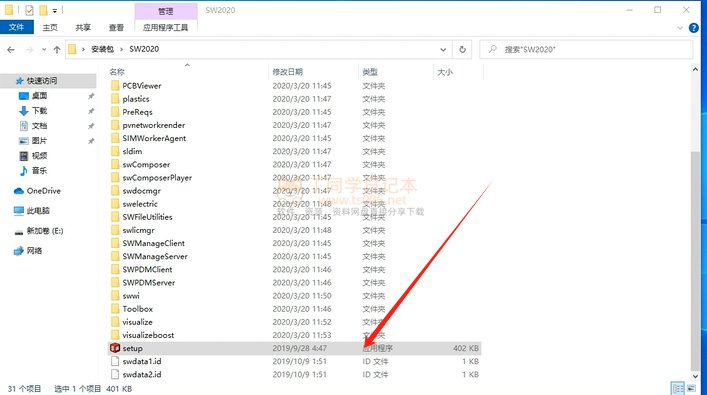Viewport: 707px width, 395px height.
Task: Switch to large icons view button
Action: point(691,388)
